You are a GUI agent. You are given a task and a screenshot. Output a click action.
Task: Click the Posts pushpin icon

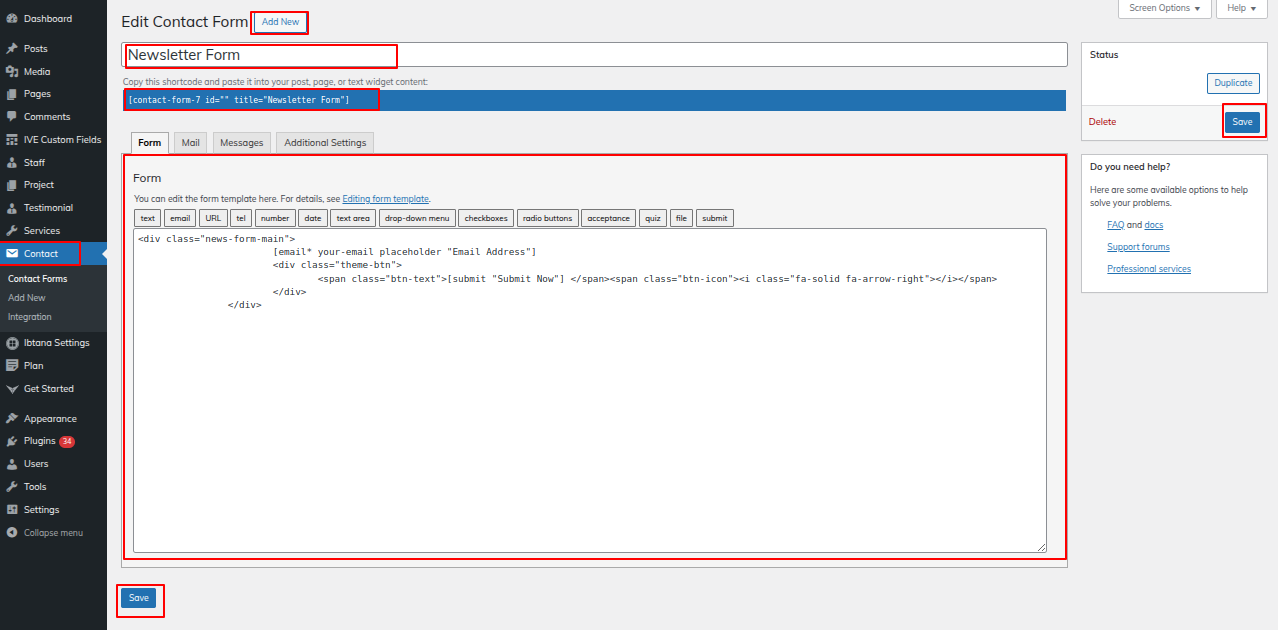(x=11, y=49)
